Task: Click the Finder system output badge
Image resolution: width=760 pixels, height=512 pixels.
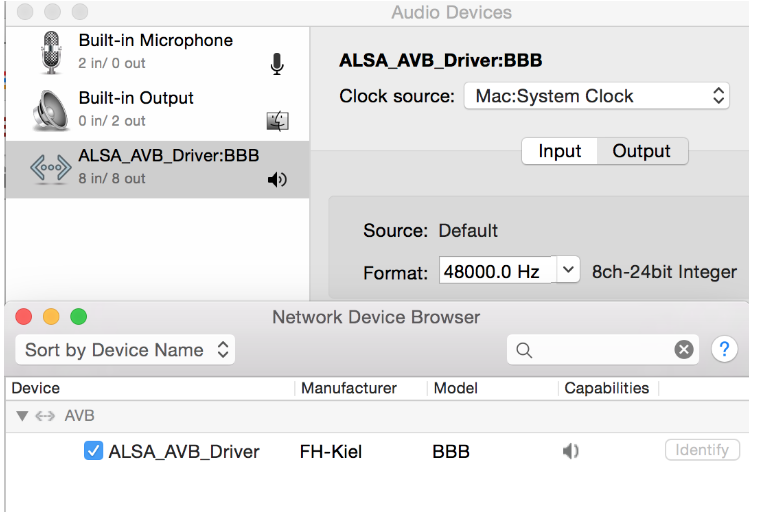Action: click(x=278, y=121)
